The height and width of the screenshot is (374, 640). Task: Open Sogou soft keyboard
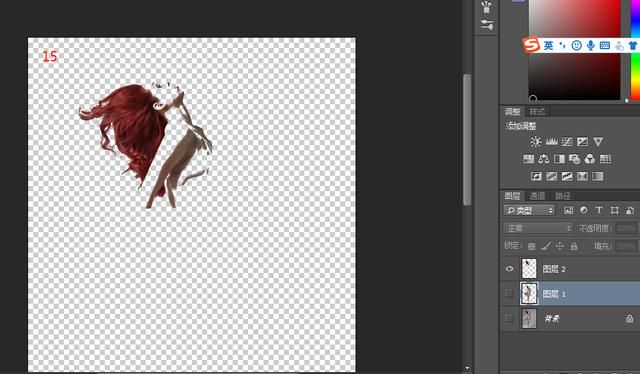(605, 45)
